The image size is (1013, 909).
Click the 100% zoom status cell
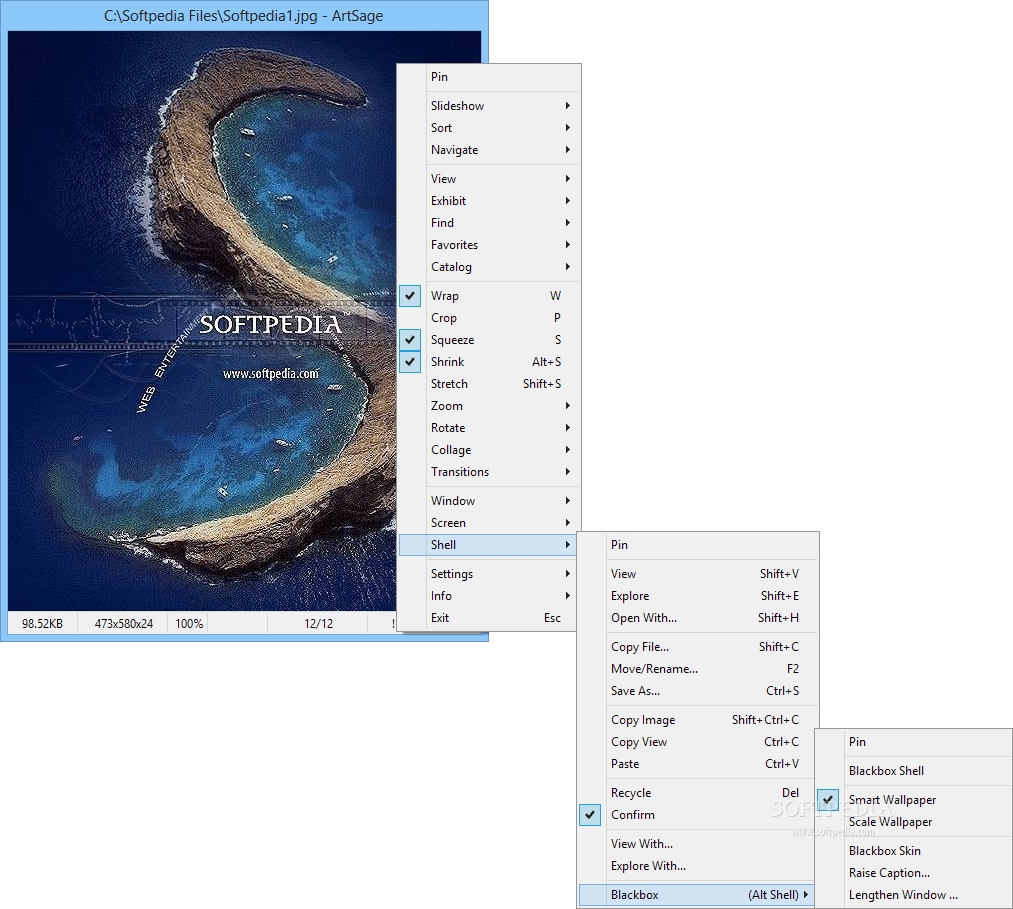point(189,623)
